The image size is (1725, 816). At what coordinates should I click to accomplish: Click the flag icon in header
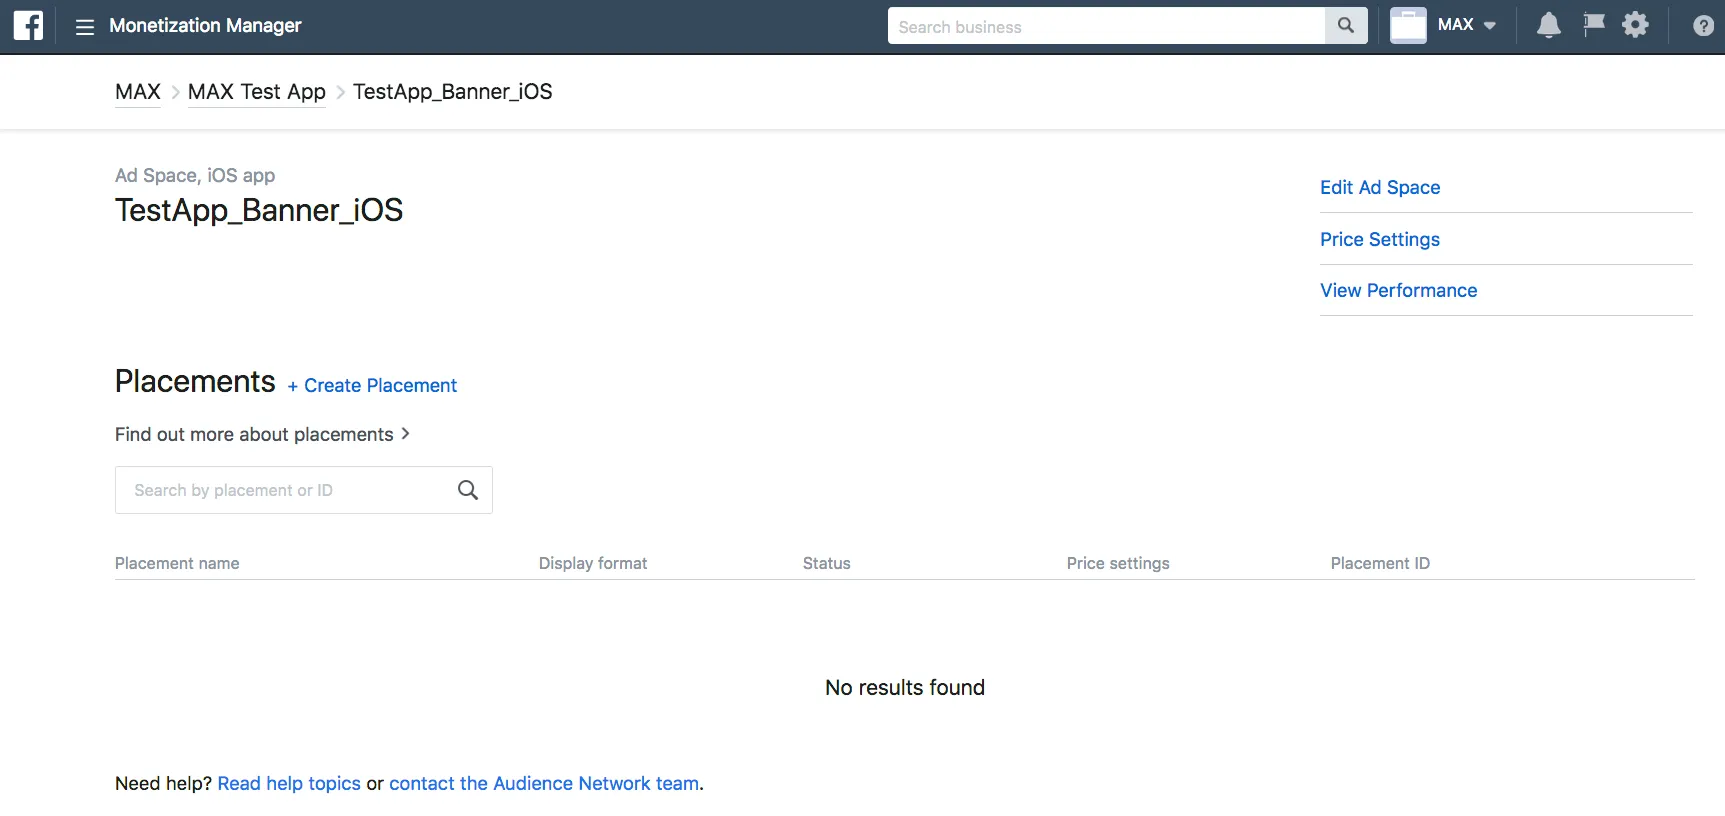(x=1594, y=25)
